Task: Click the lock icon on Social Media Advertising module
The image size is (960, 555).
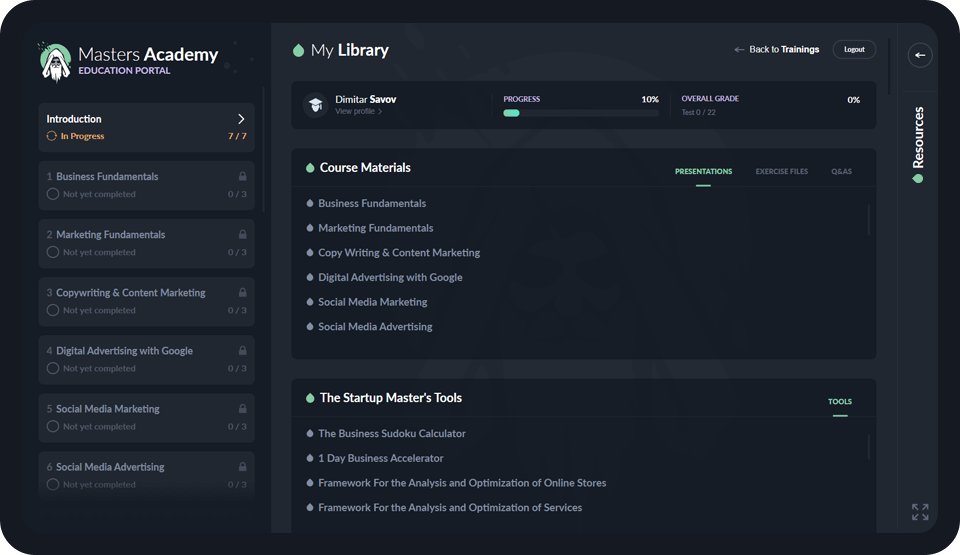Action: (242, 467)
